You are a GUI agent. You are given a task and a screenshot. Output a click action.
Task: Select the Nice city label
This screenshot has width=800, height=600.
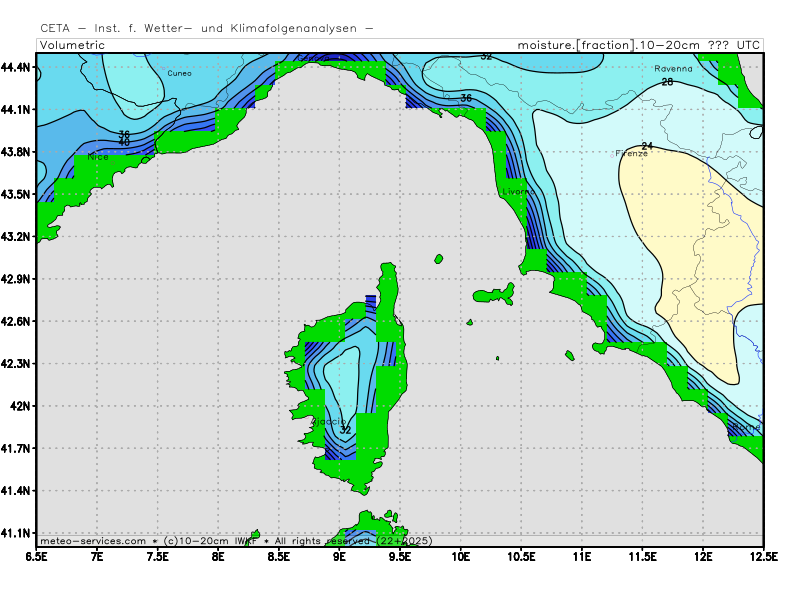coord(98,157)
